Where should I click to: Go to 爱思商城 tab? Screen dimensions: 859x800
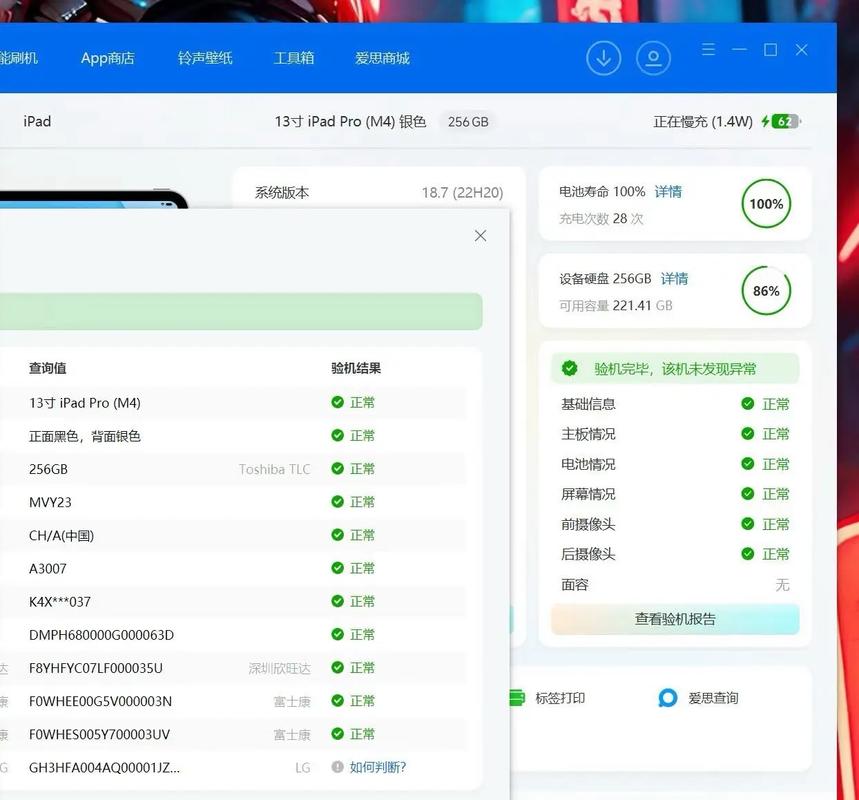pyautogui.click(x=382, y=58)
